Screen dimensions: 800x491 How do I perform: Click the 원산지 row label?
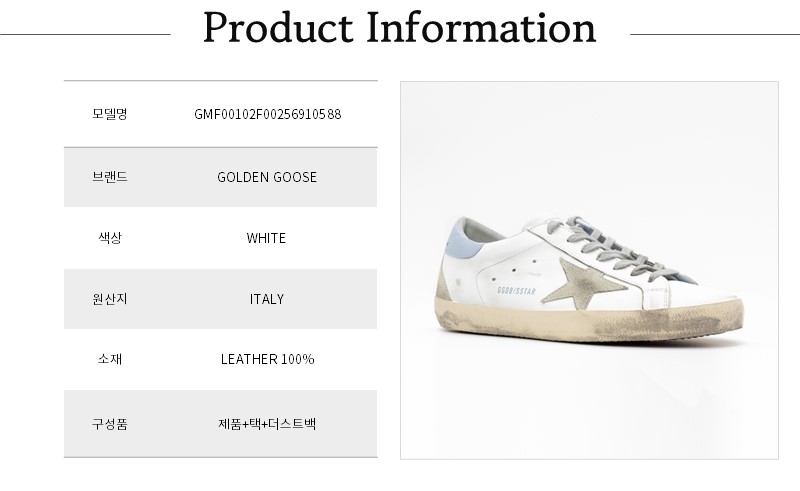pos(109,299)
